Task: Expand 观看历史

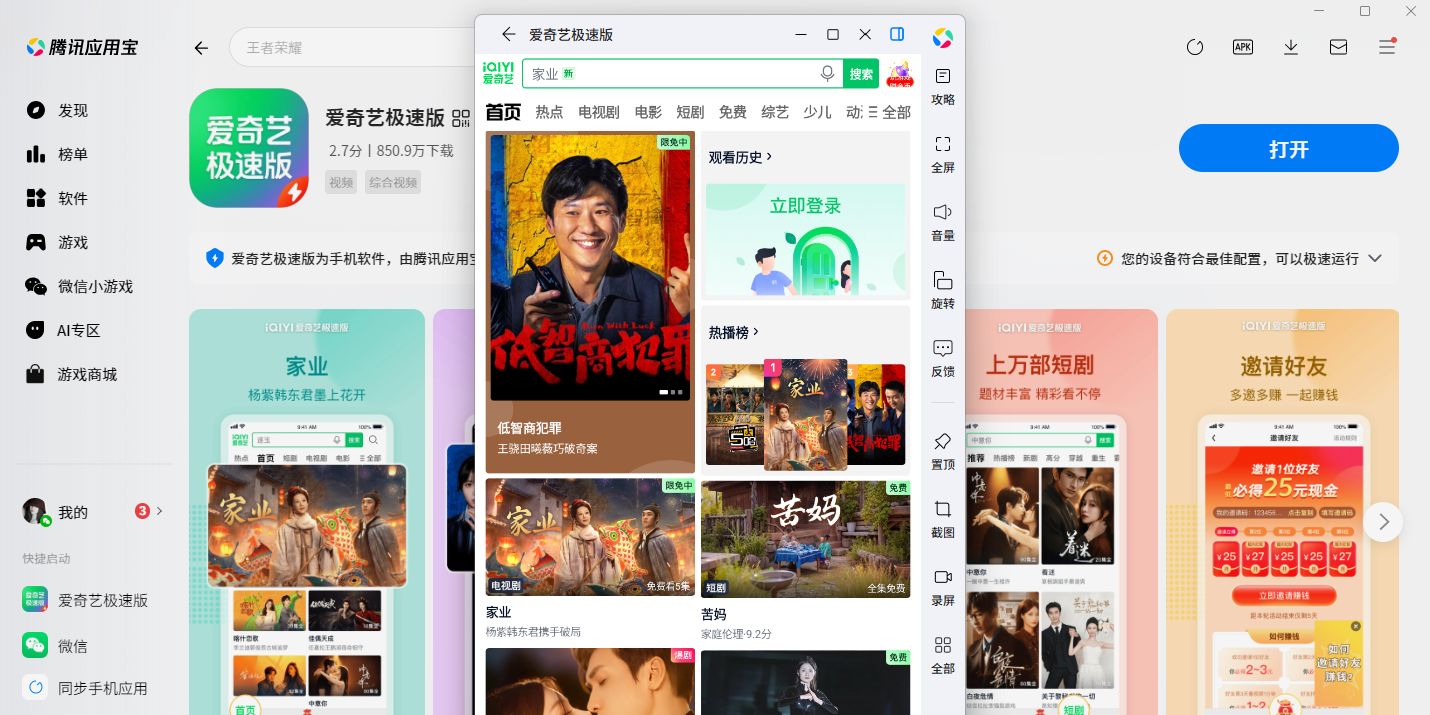Action: click(741, 157)
